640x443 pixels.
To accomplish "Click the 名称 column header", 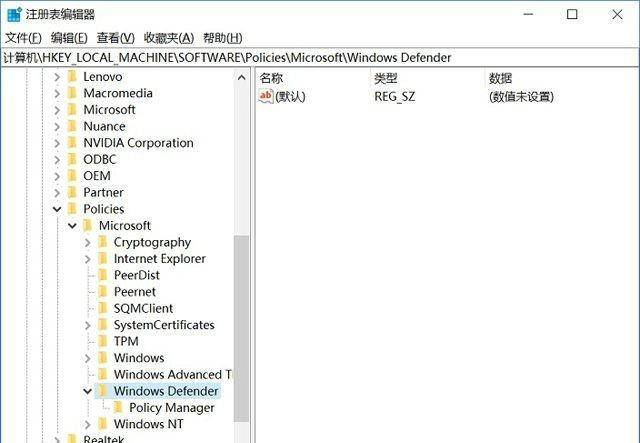I will coord(271,78).
